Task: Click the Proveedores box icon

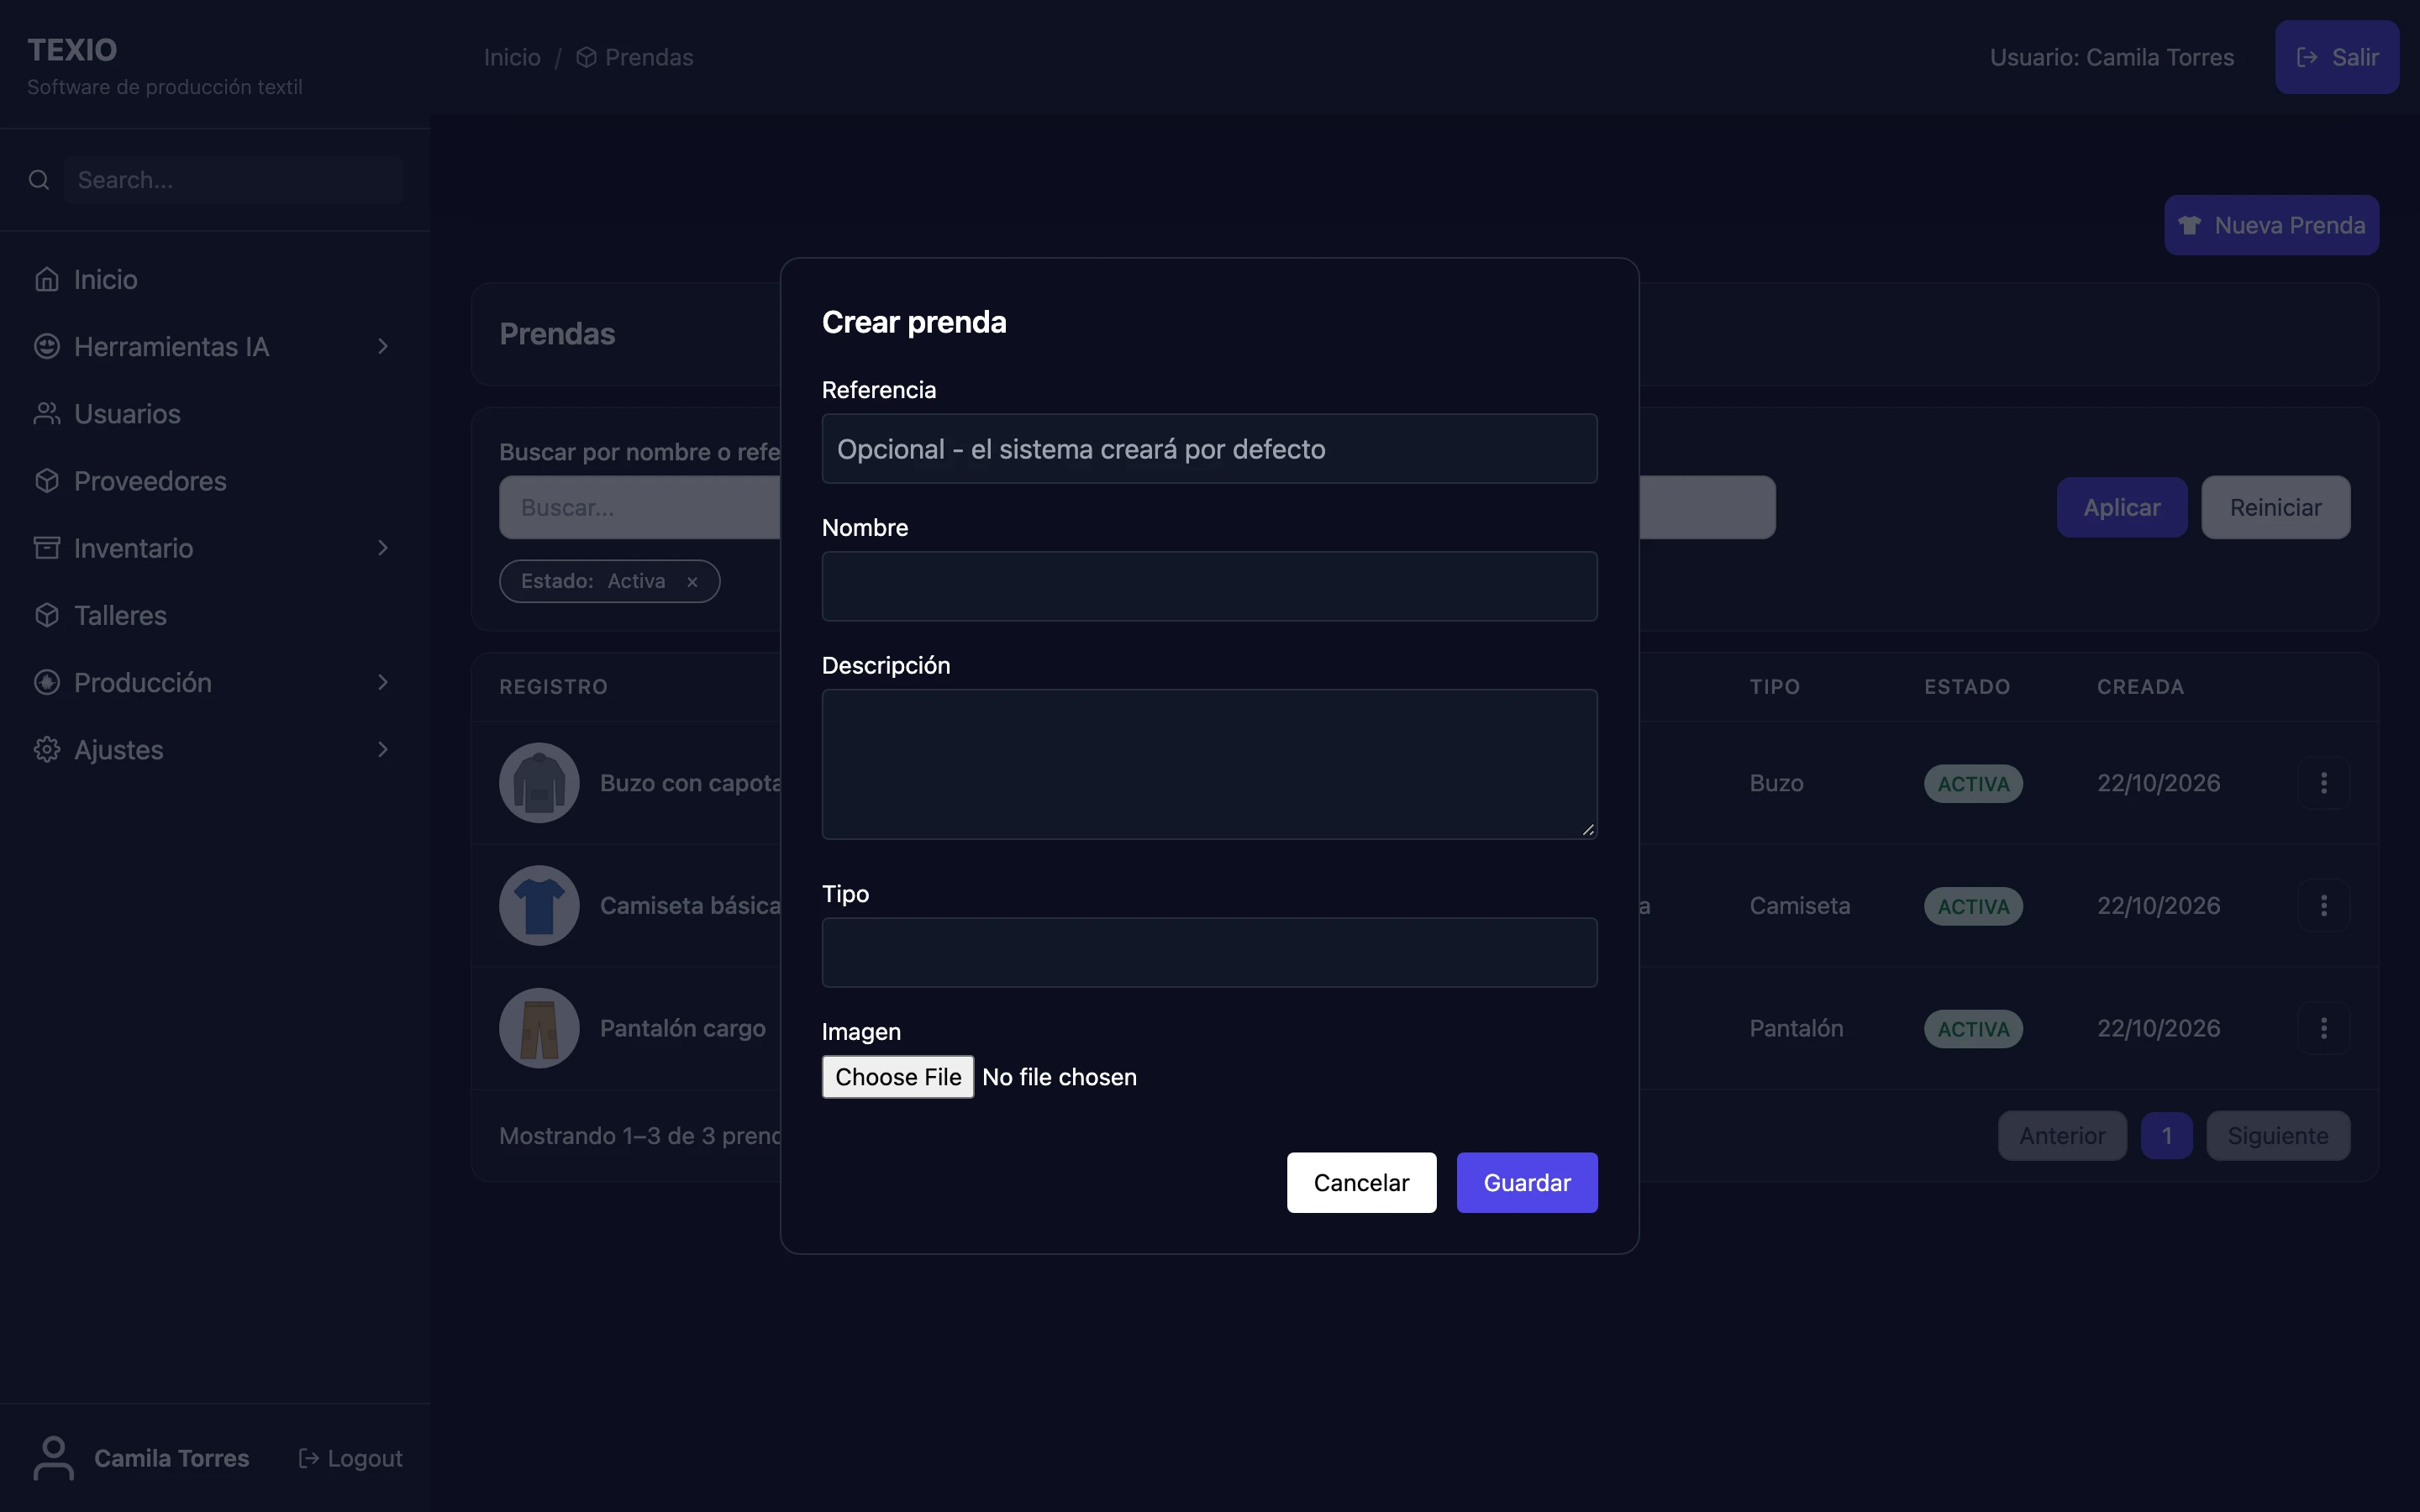Action: point(47,480)
